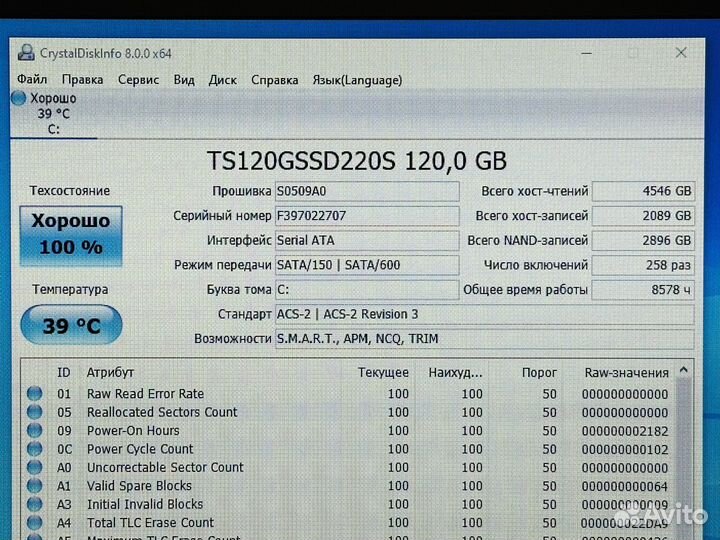This screenshot has height=540, width=720.
Task: Click status orb for Raw Read Error Rate
Action: pyautogui.click(x=34, y=394)
